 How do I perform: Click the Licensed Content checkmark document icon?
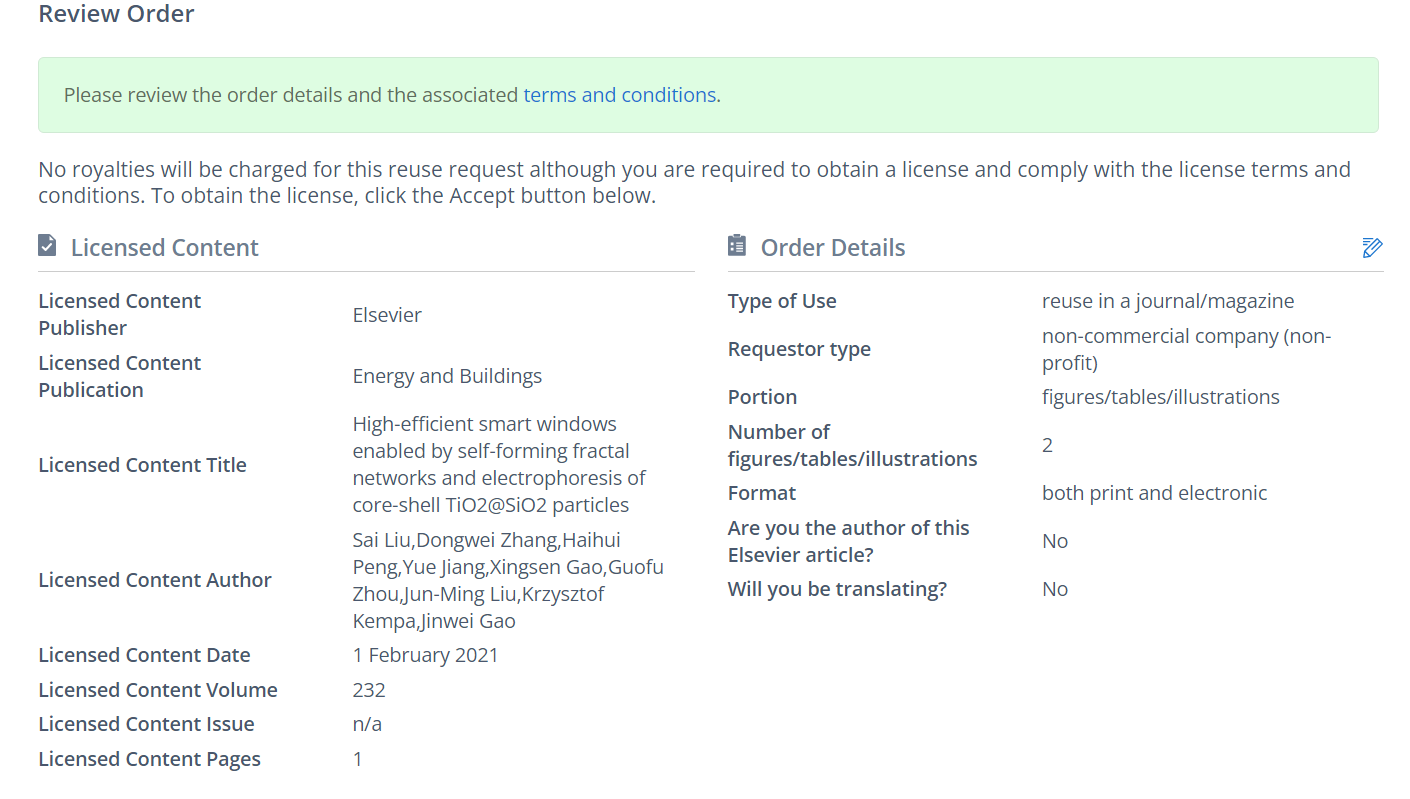tap(47, 245)
